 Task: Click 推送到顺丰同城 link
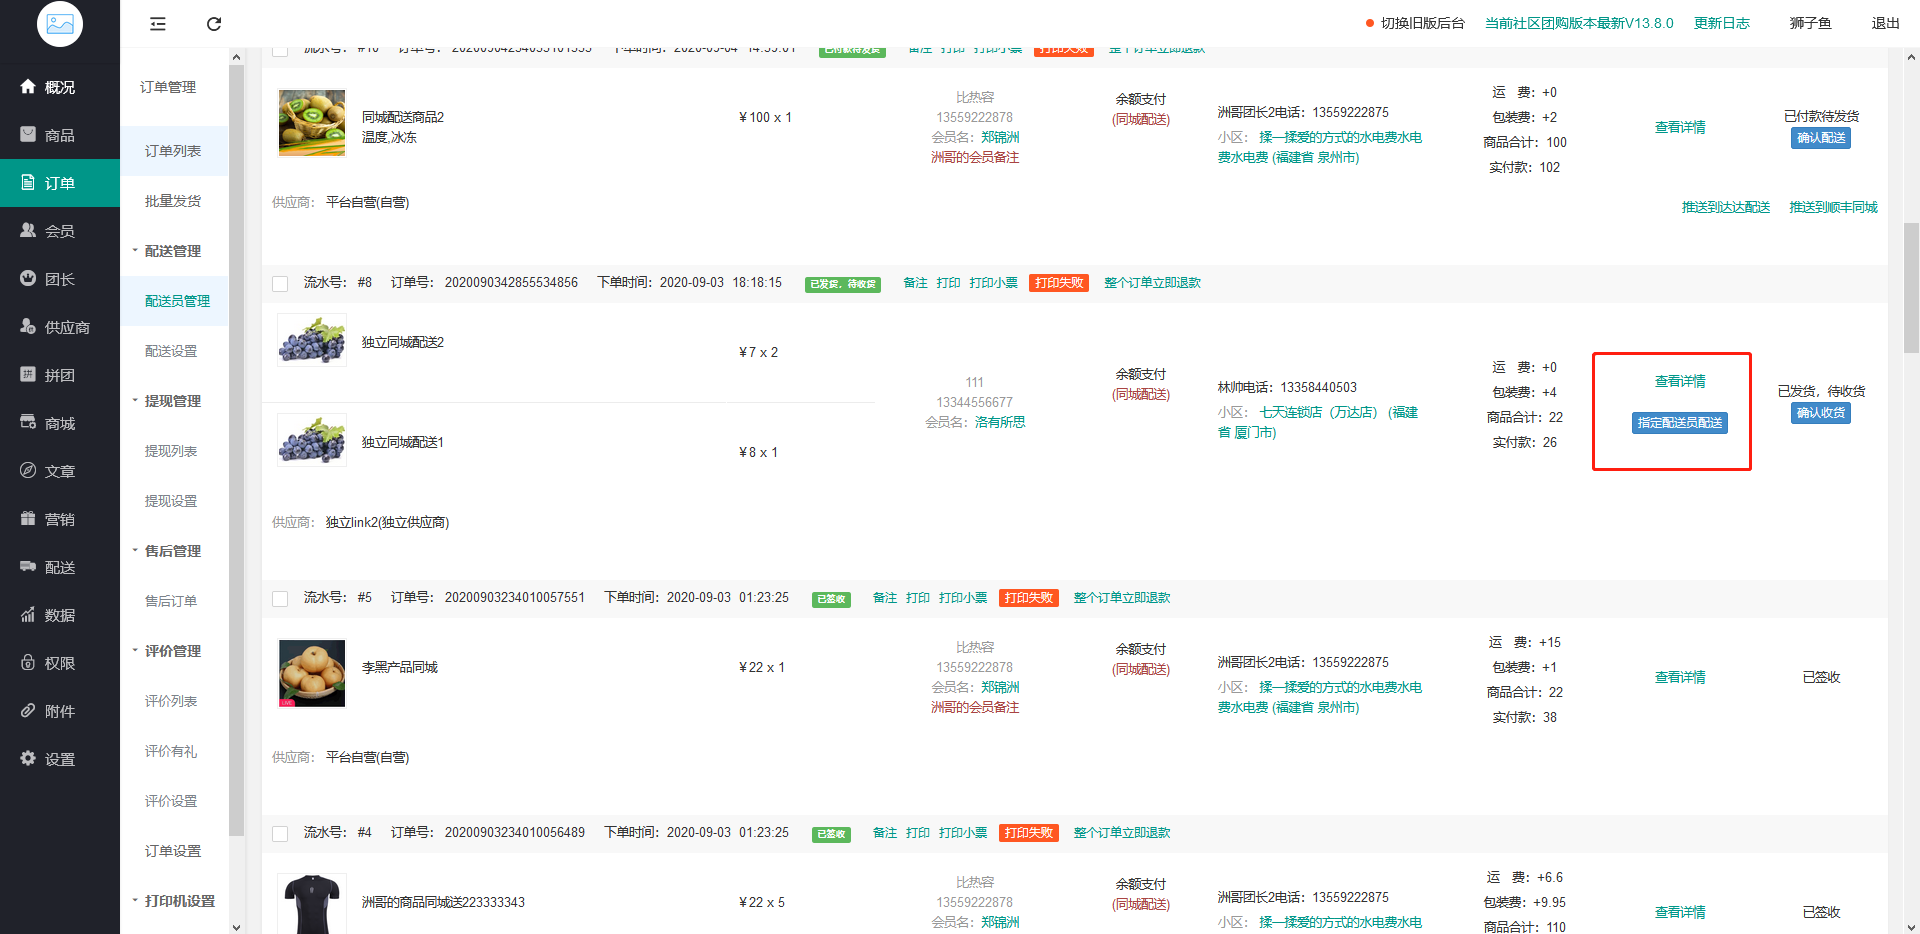(x=1833, y=207)
